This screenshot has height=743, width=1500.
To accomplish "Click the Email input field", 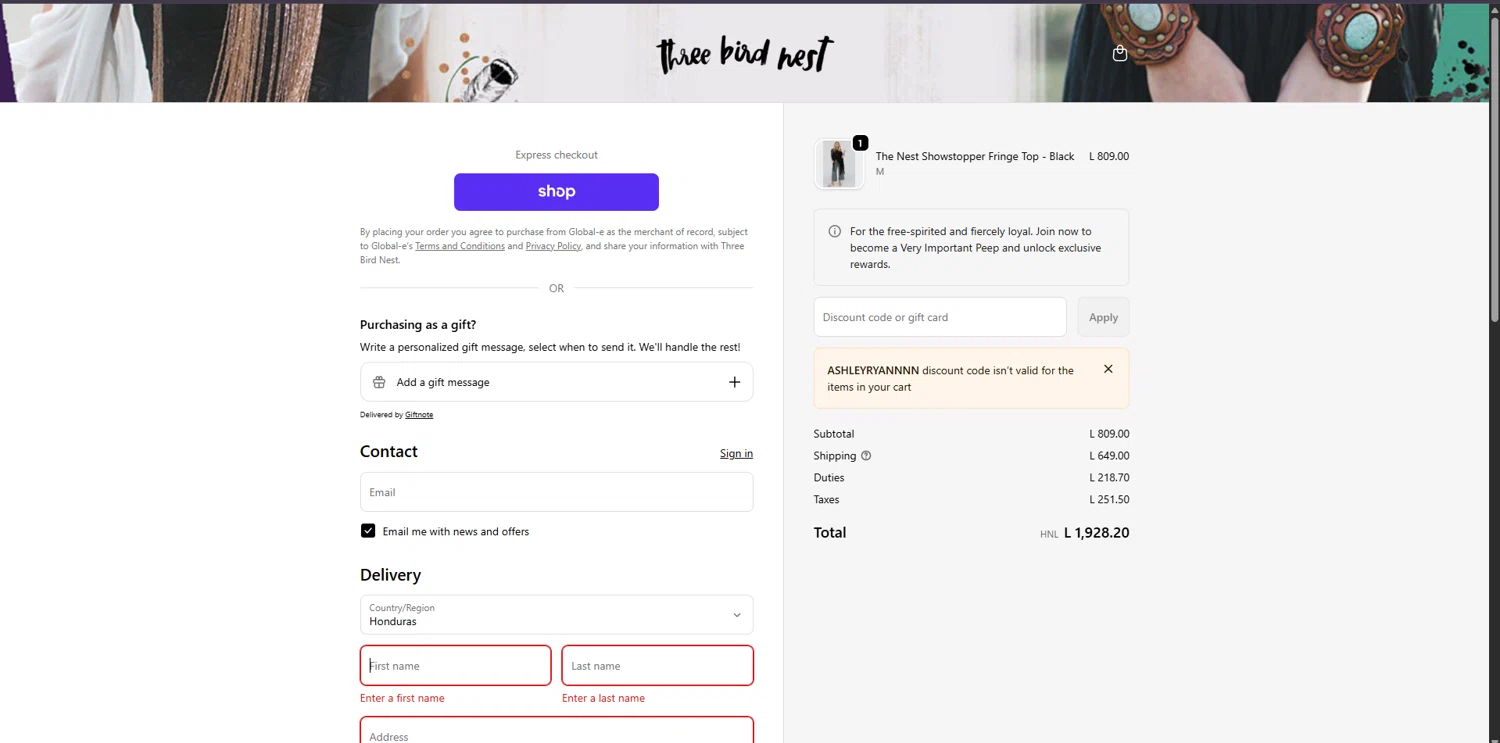I will coord(556,492).
